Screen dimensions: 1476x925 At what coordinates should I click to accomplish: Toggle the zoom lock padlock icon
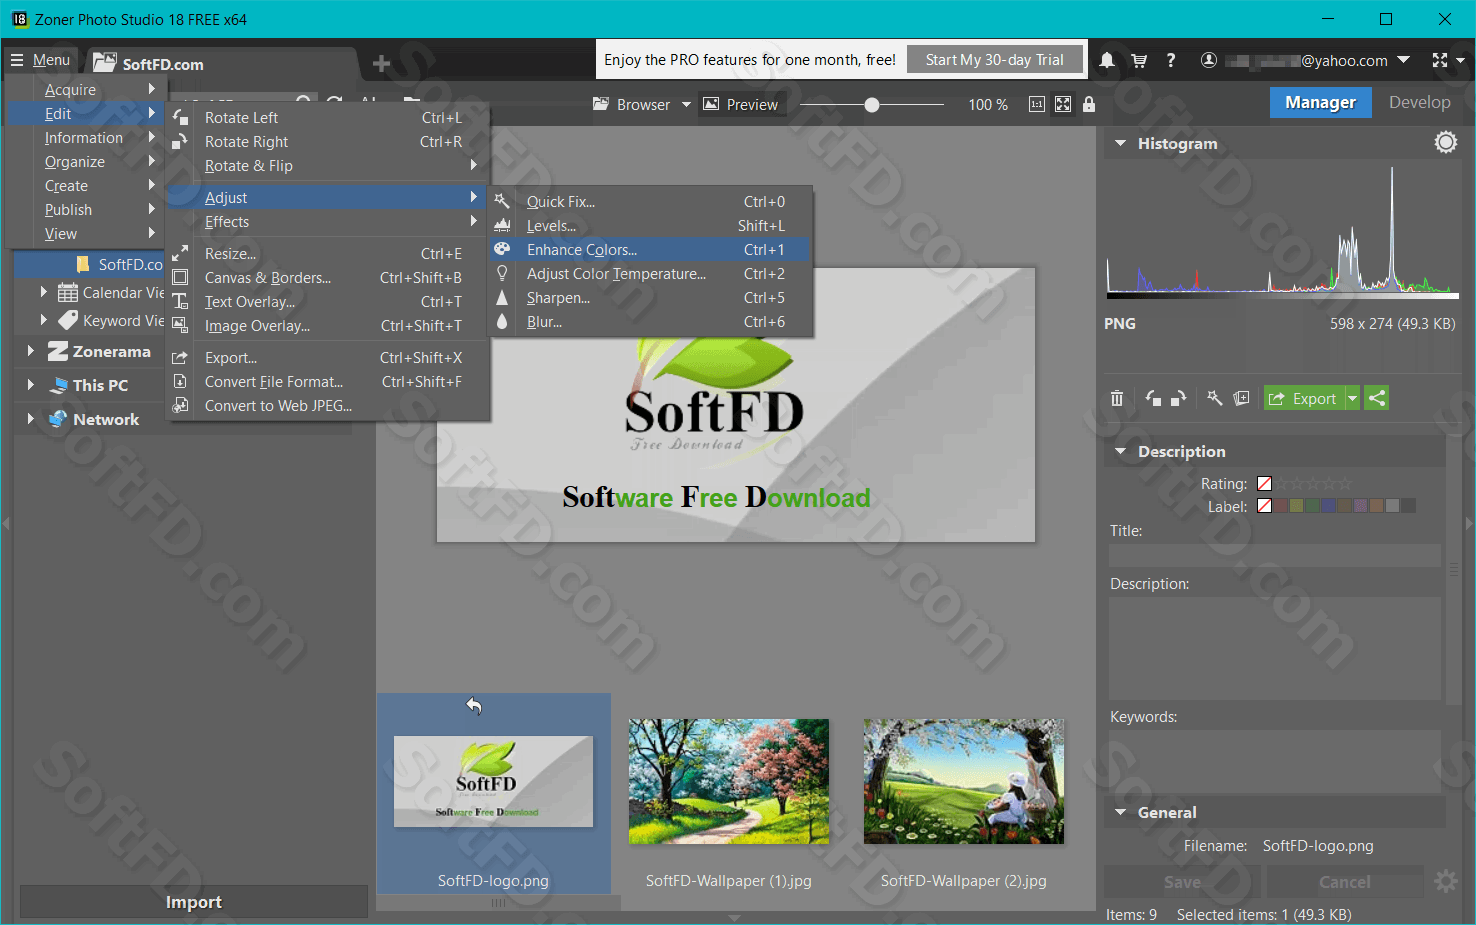1089,104
